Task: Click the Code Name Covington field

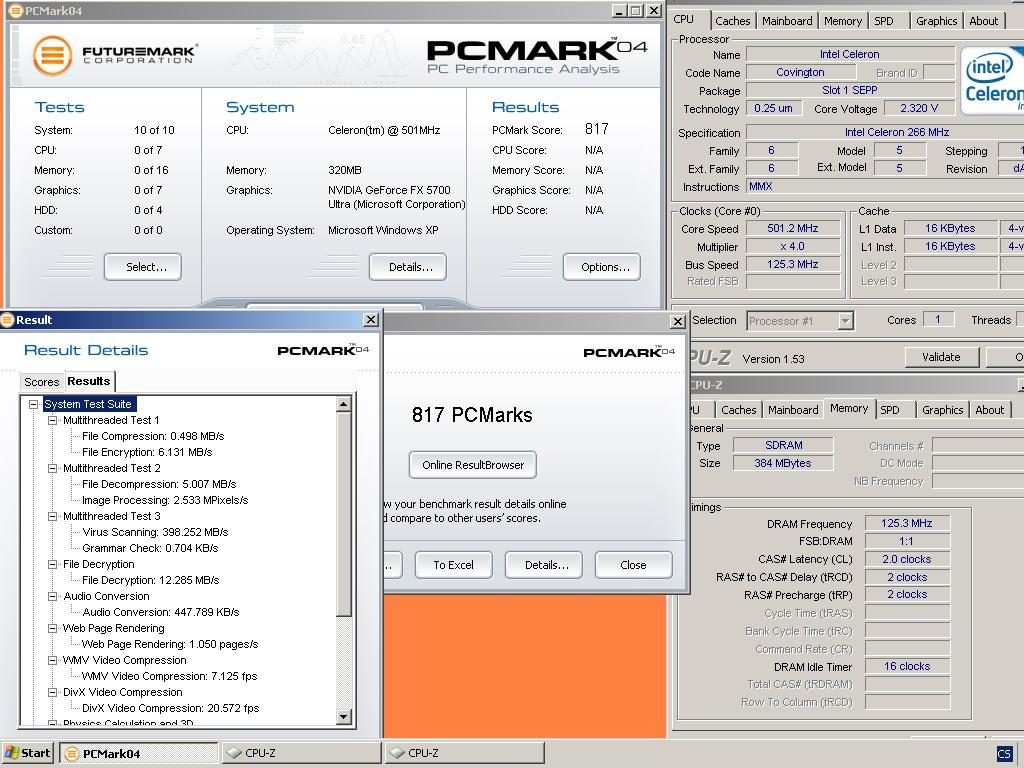Action: (x=800, y=72)
